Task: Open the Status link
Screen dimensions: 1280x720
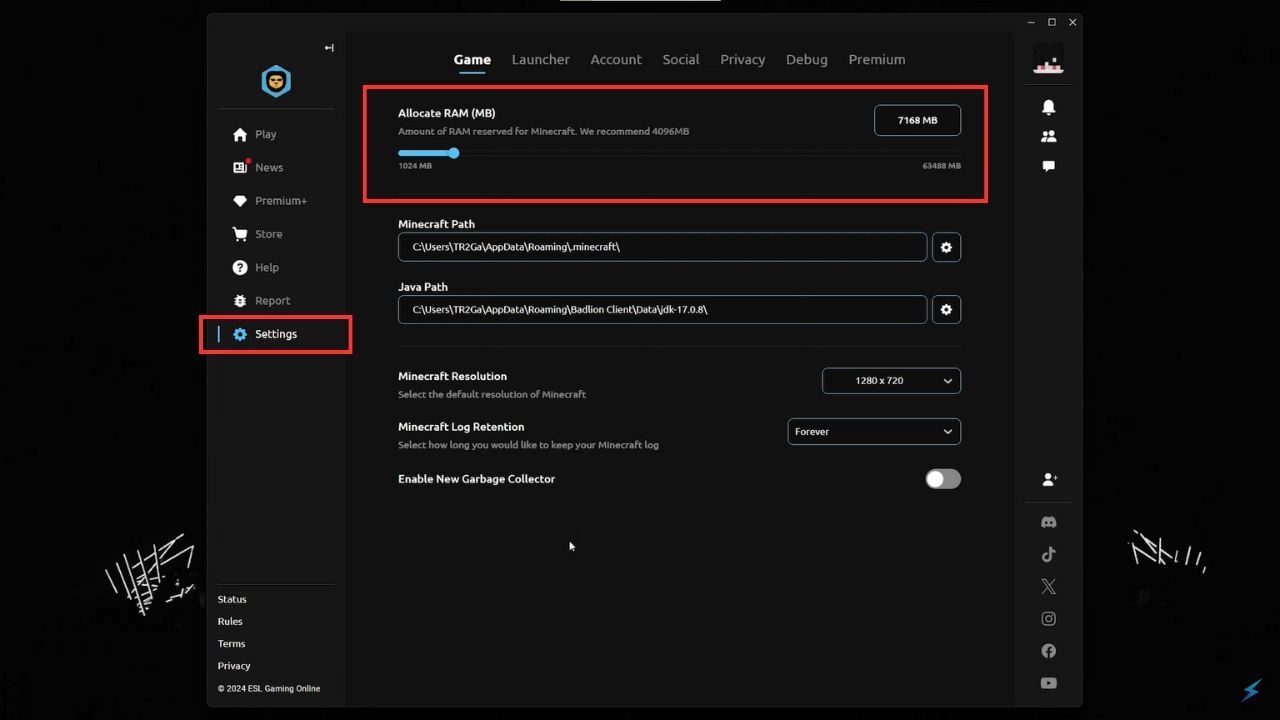Action: pyautogui.click(x=232, y=599)
